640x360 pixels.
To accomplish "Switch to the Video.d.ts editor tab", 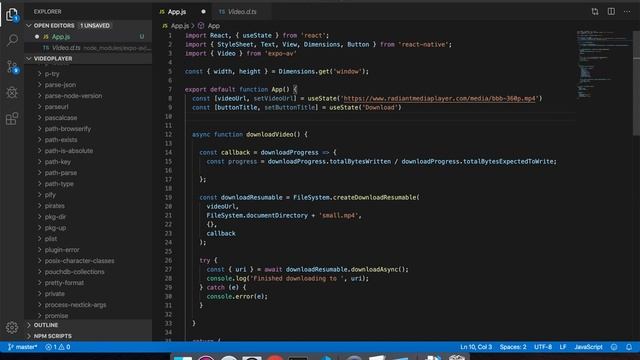I will click(x=242, y=12).
